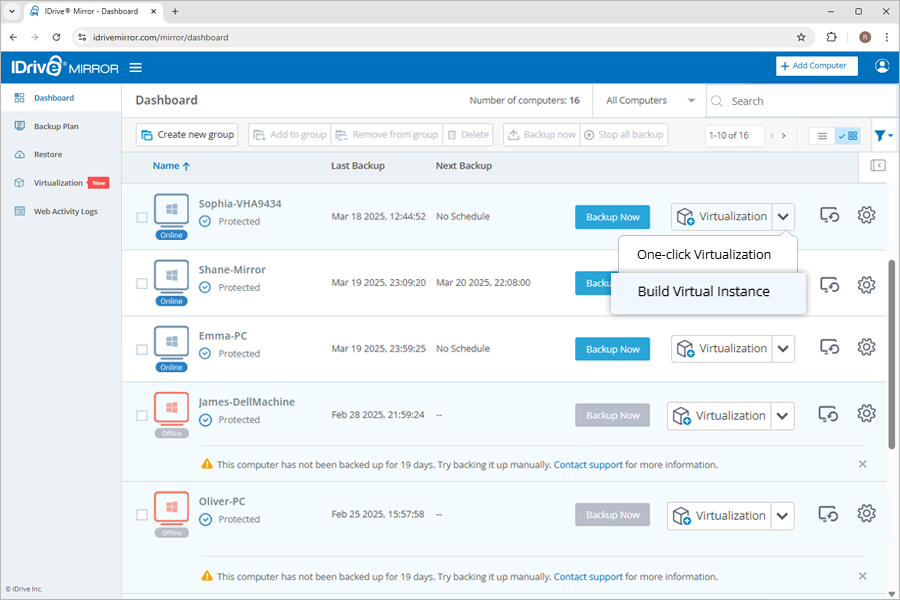Screen dimensions: 900x600
Task: Reload the page in browser
Action: pyautogui.click(x=56, y=37)
